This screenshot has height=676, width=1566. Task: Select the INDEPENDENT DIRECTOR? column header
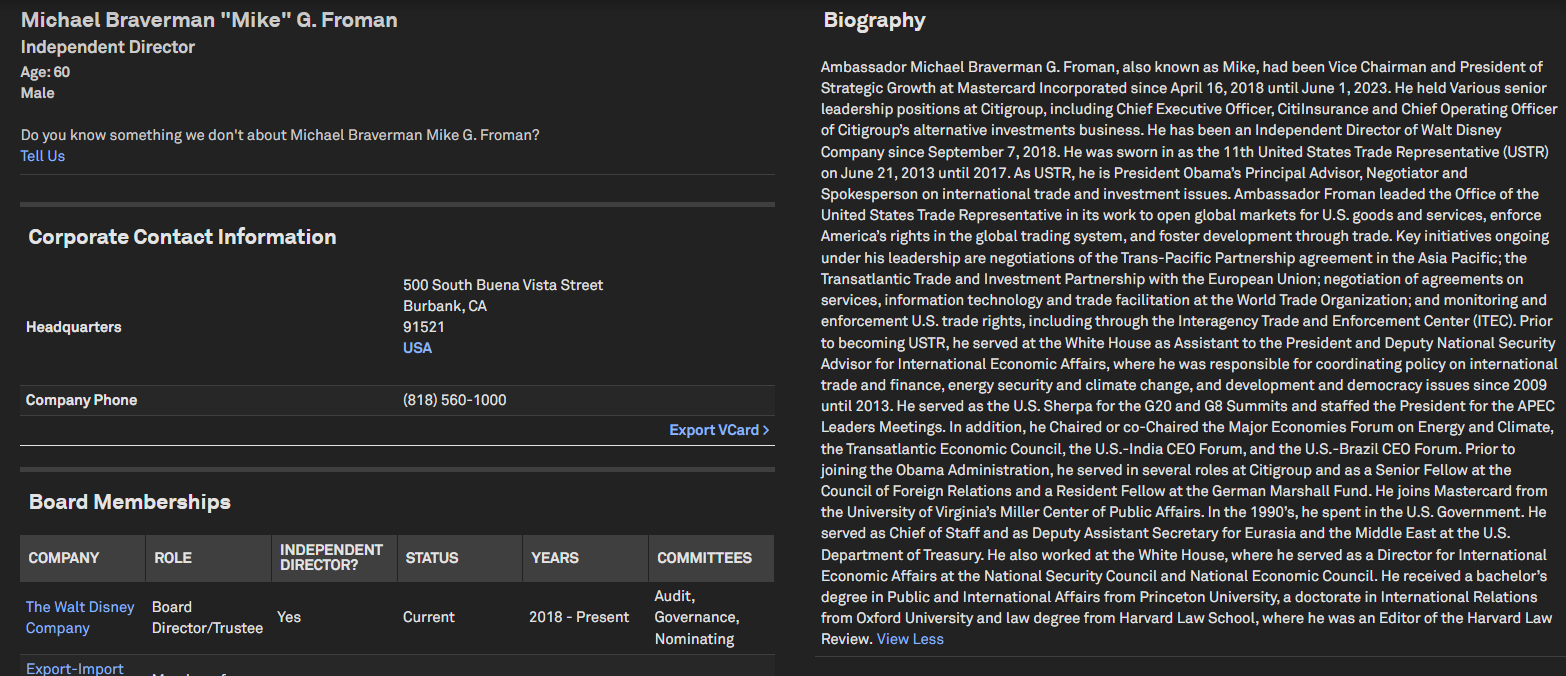(x=331, y=558)
